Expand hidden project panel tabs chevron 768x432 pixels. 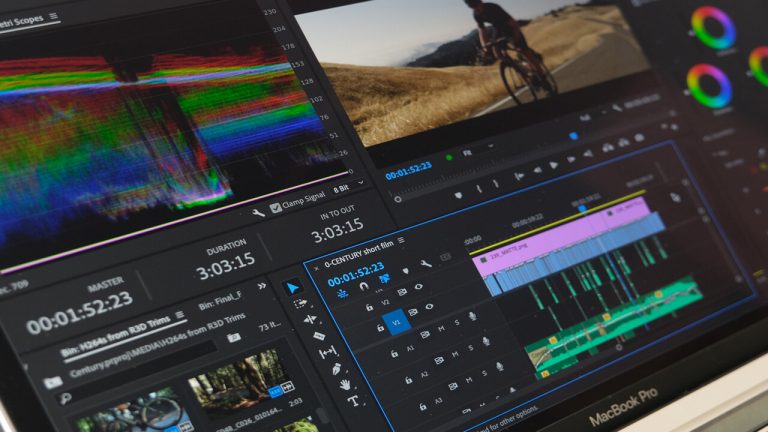(x=262, y=285)
